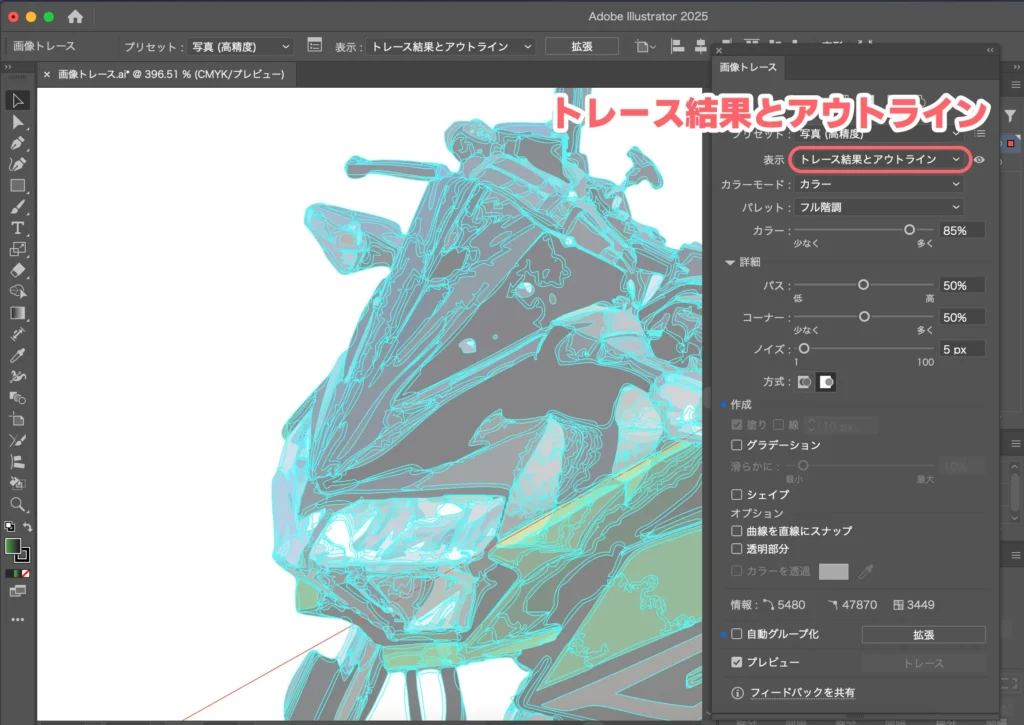Click 拡張 button in Image Trace panel
This screenshot has width=1024, height=725.
point(922,635)
